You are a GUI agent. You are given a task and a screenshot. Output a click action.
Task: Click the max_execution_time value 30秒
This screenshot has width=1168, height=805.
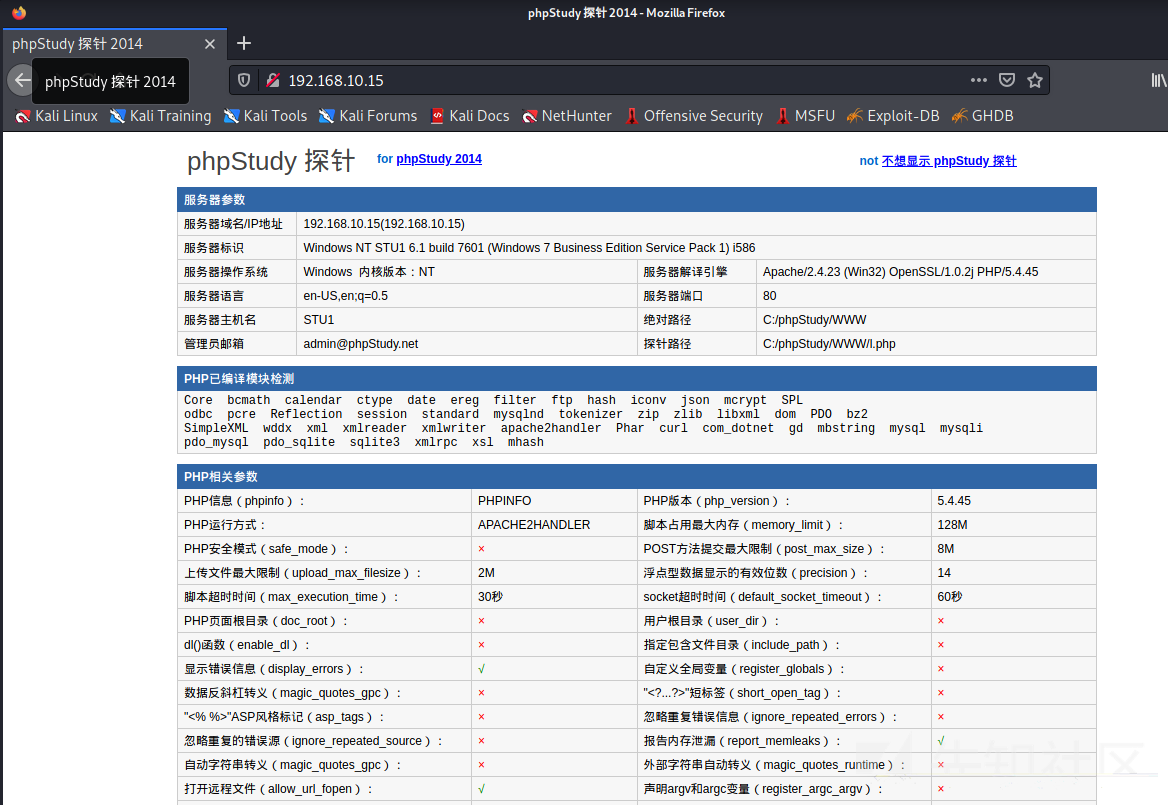pyautogui.click(x=490, y=596)
